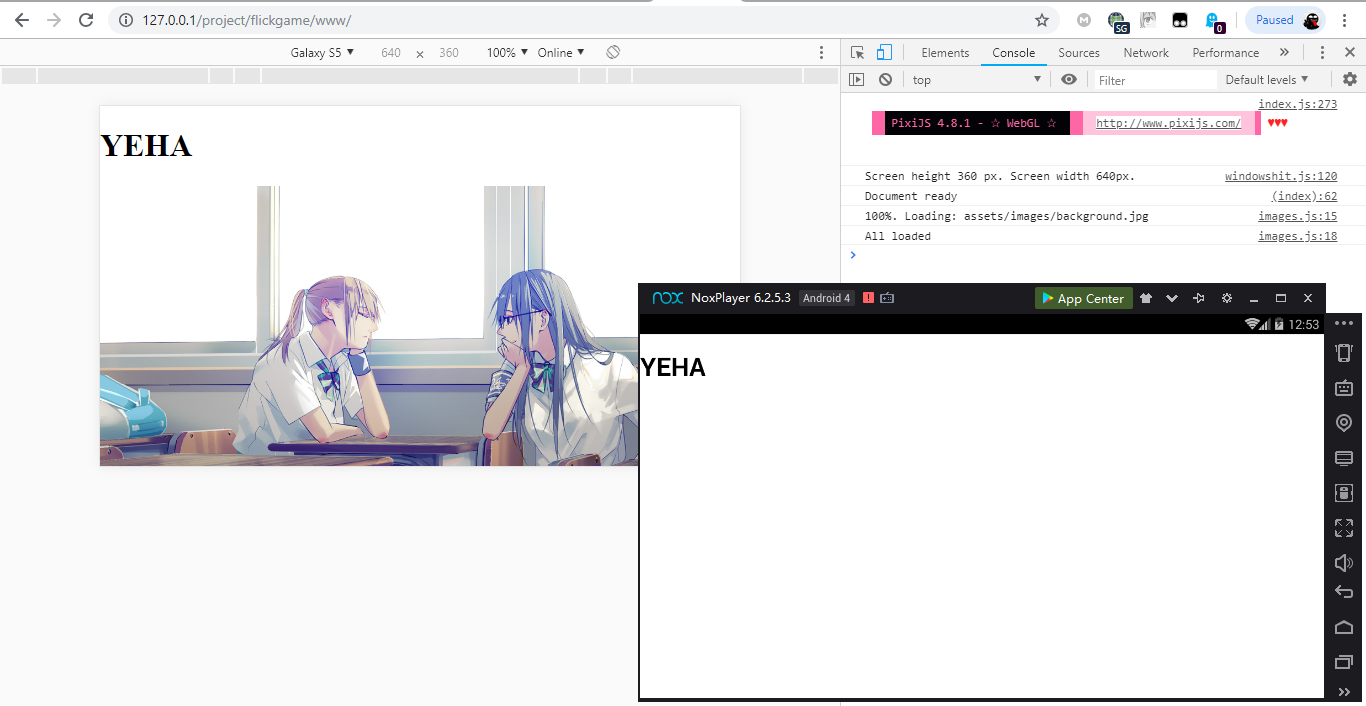Image resolution: width=1366 pixels, height=706 pixels.
Task: Clear the console with the ban icon
Action: coord(885,80)
